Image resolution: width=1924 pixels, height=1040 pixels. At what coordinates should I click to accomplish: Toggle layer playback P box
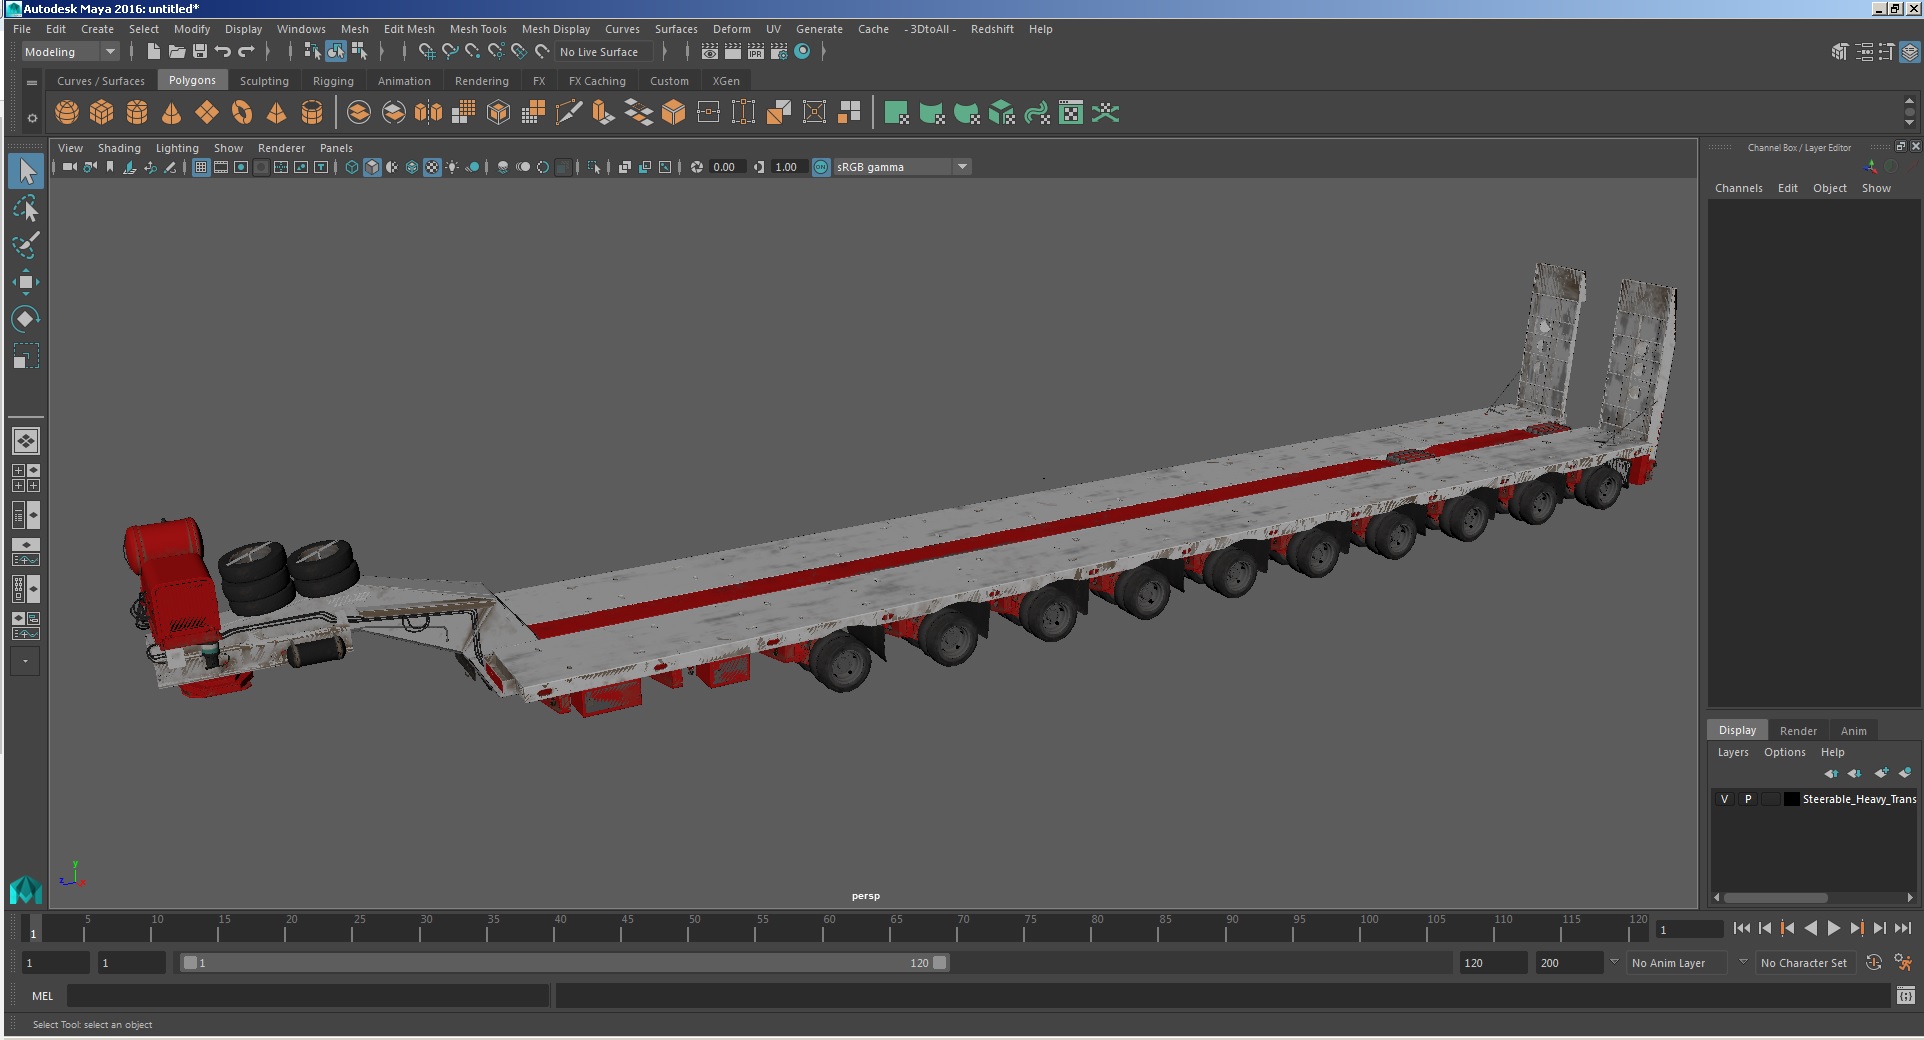tap(1748, 799)
